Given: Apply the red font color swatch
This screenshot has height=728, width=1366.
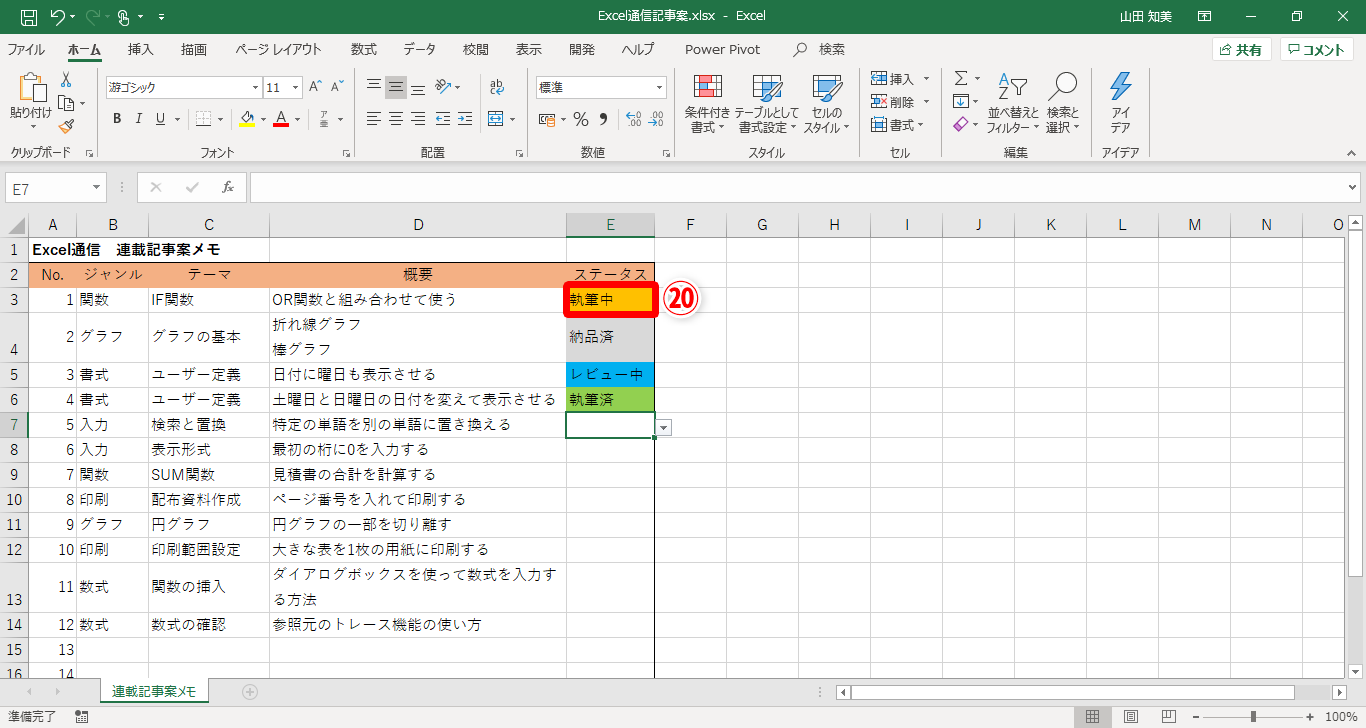Looking at the screenshot, I should coord(282,119).
